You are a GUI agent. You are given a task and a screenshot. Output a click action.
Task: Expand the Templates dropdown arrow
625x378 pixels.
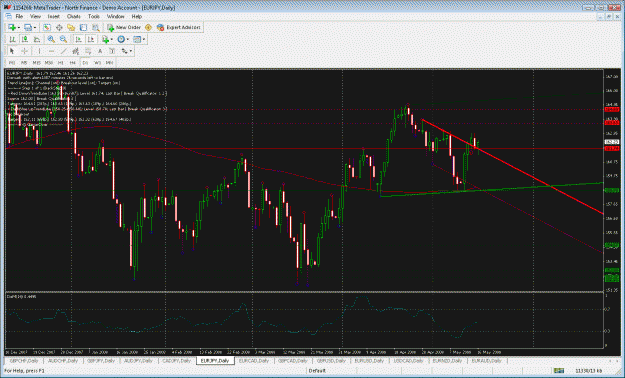pyautogui.click(x=144, y=39)
